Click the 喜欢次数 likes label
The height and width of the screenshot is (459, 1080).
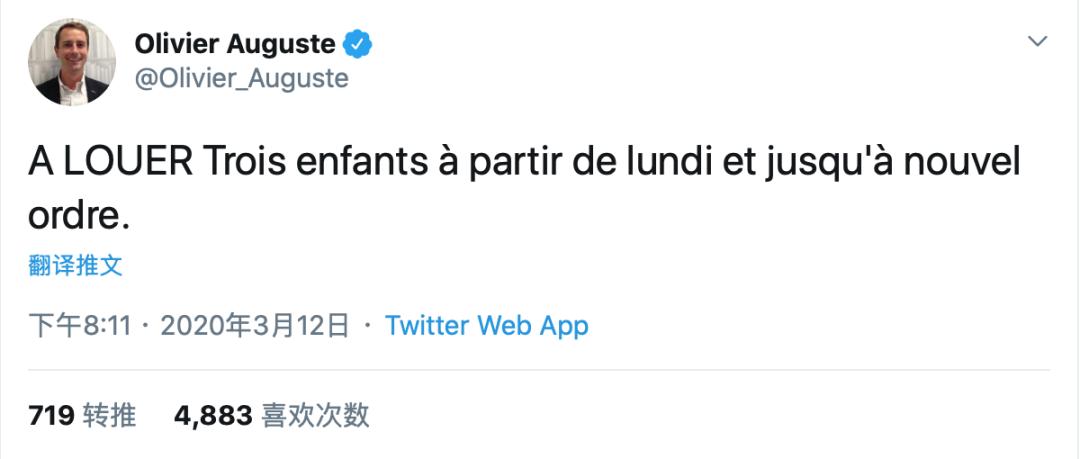point(315,415)
